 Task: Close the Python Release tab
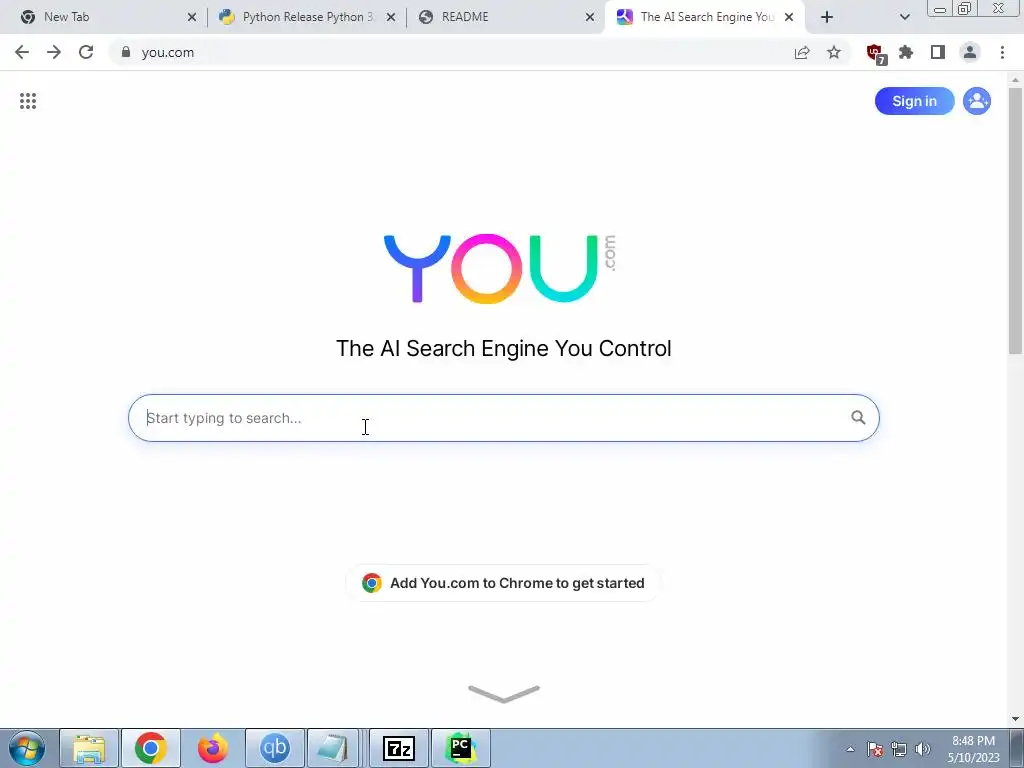coord(391,17)
